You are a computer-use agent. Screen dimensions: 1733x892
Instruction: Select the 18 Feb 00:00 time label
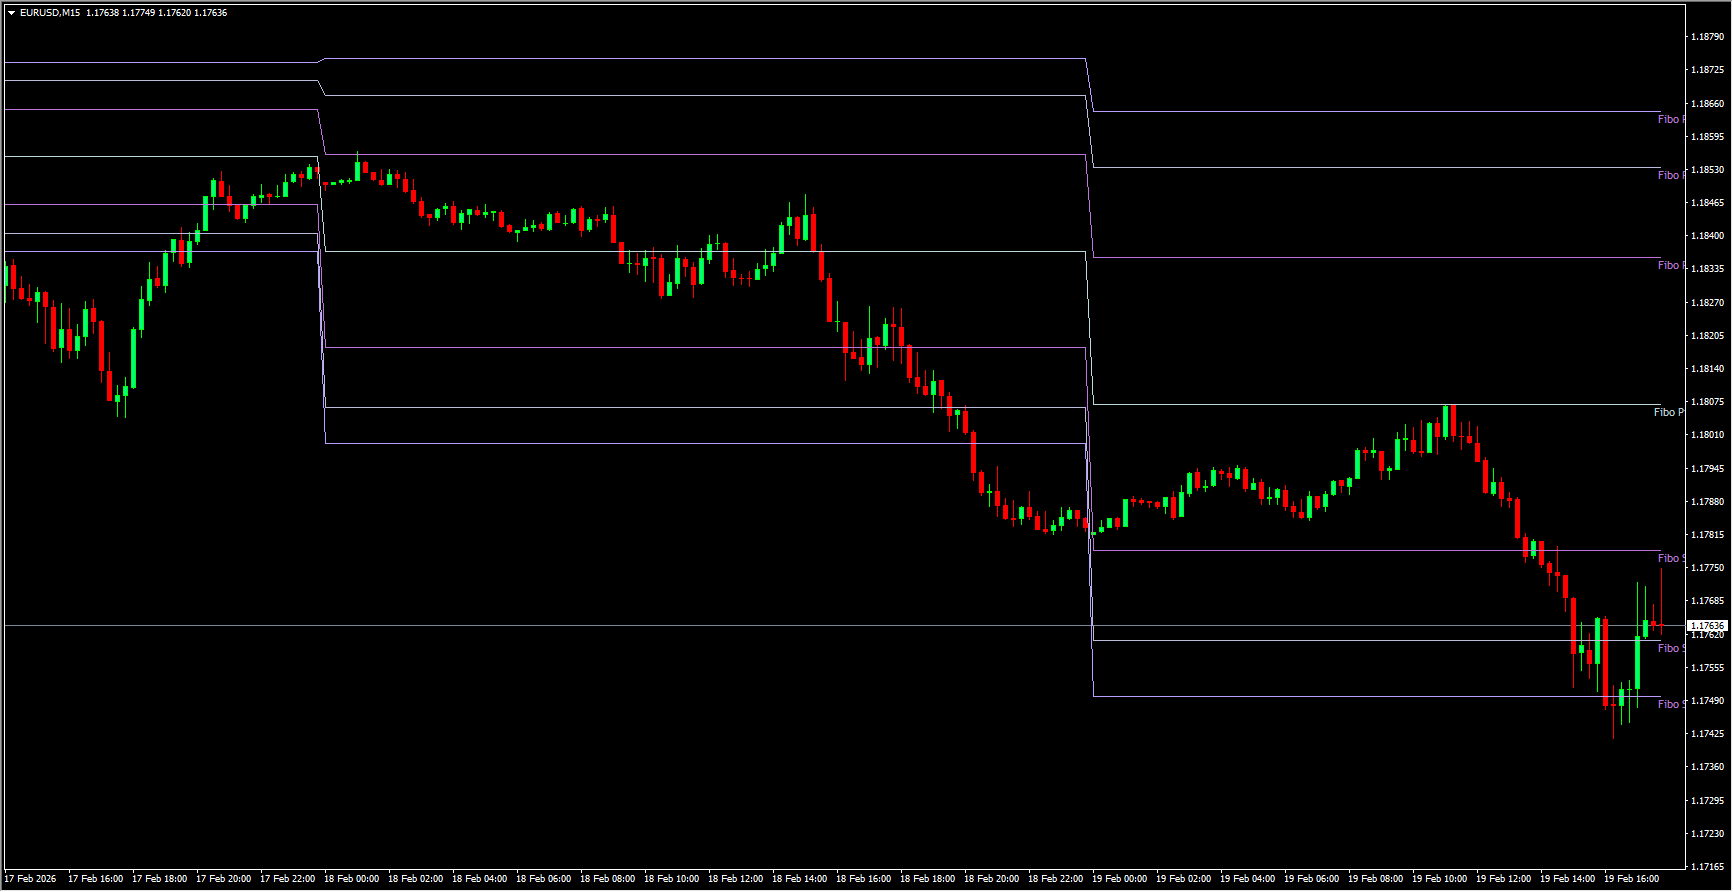click(351, 879)
